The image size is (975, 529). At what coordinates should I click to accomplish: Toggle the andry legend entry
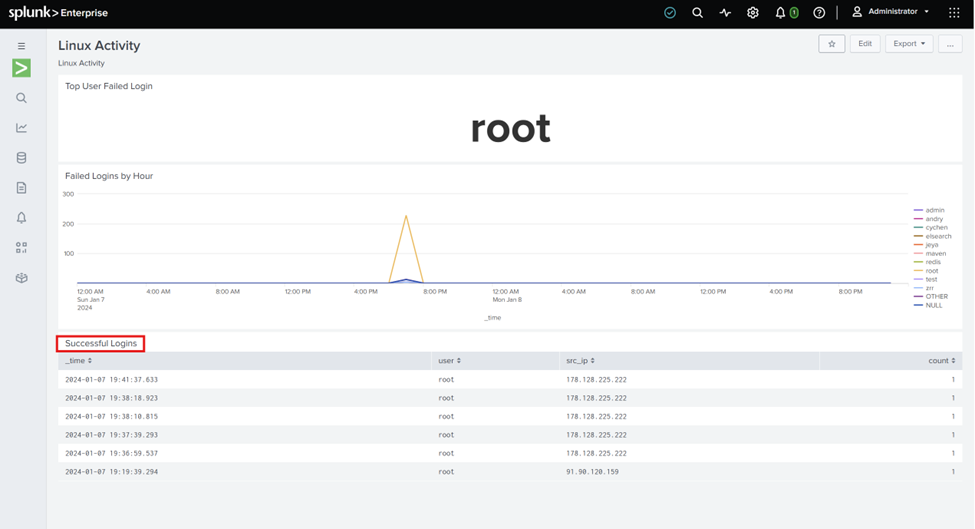pyautogui.click(x=928, y=219)
